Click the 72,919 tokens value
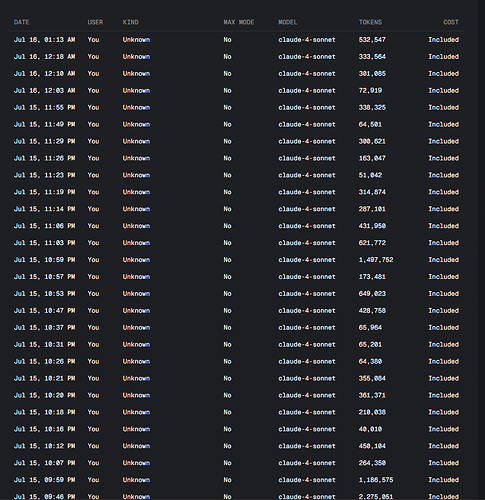The image size is (485, 500). (x=370, y=90)
